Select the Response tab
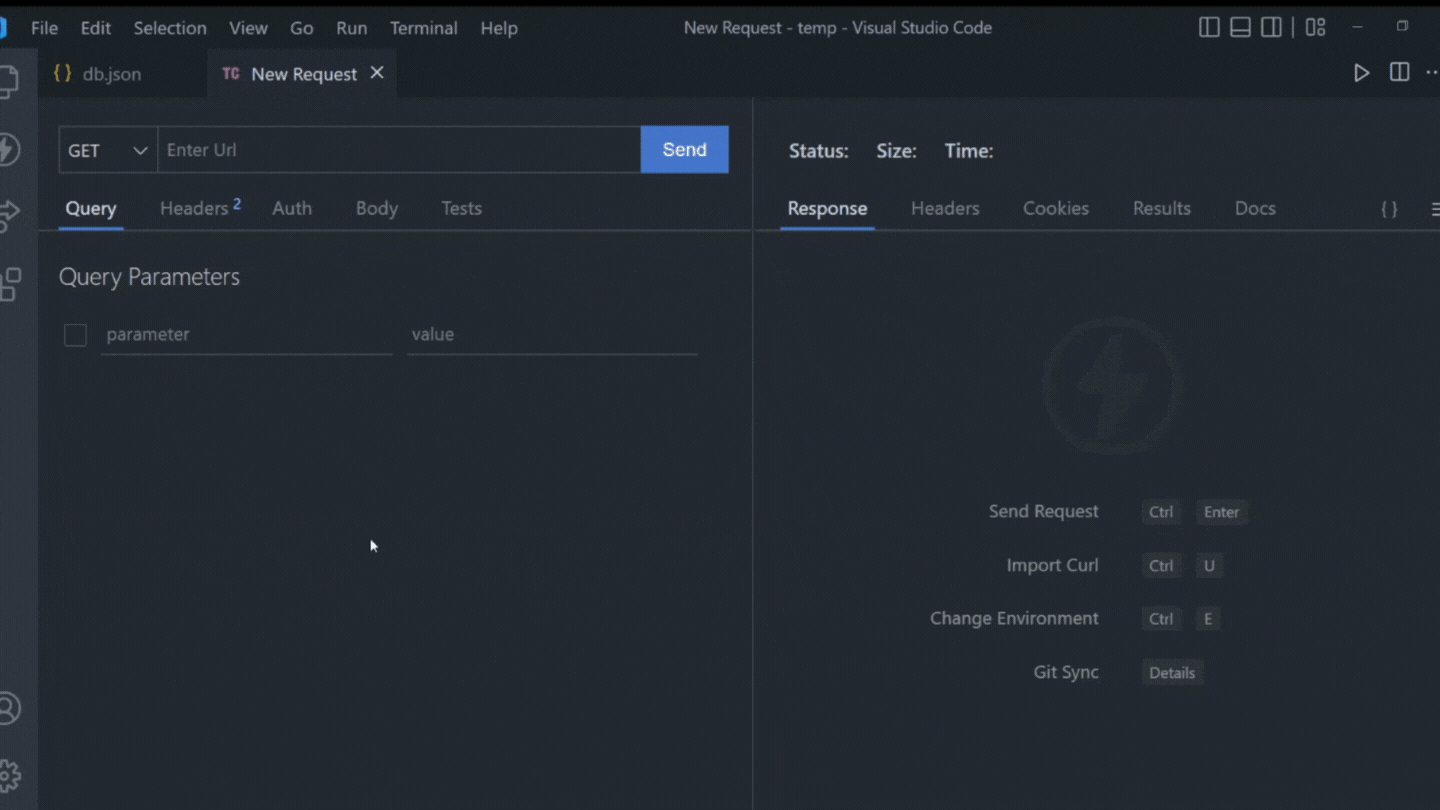This screenshot has height=810, width=1440. click(827, 209)
